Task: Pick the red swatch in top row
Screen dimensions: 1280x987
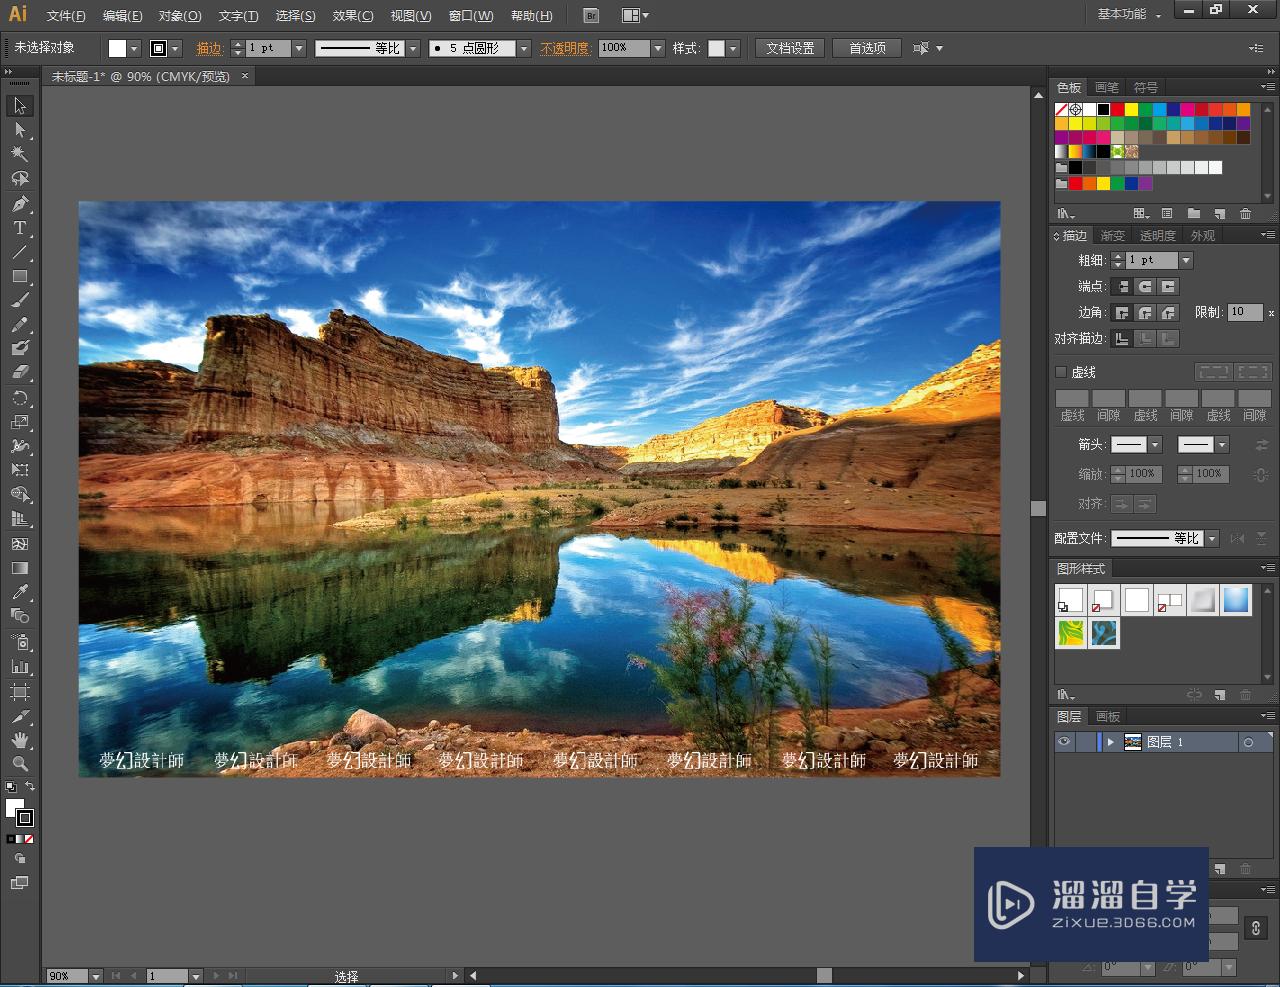Action: pos(1117,110)
